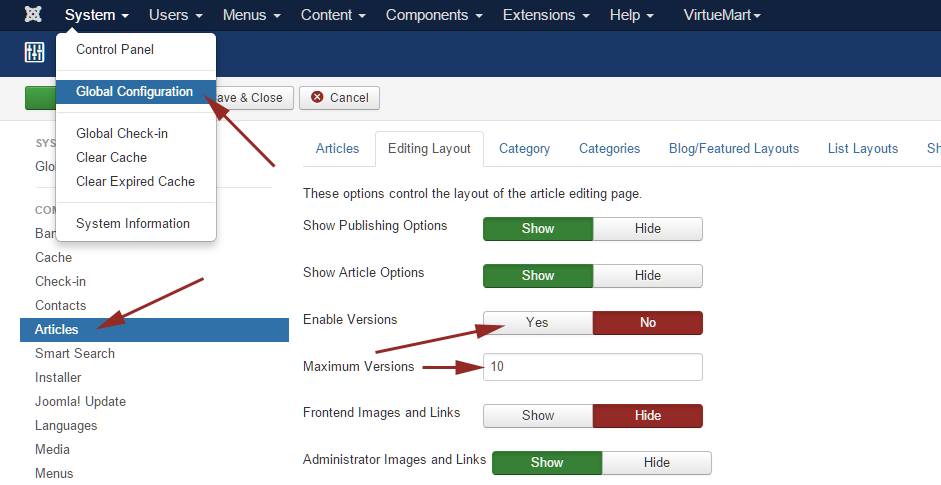Open Cache in the sidebar

[x=53, y=258]
